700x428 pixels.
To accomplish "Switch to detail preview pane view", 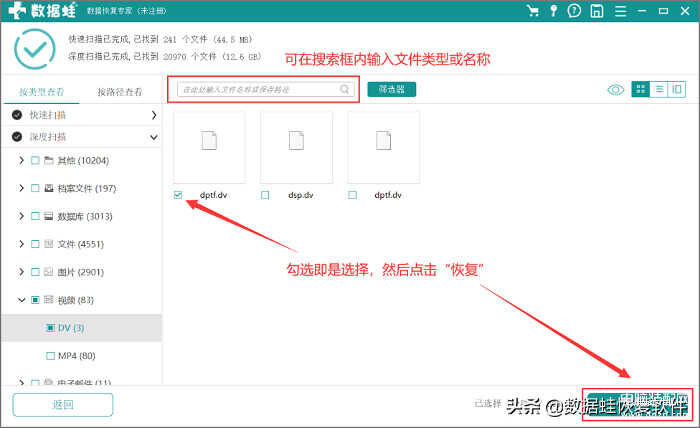I will click(x=677, y=89).
